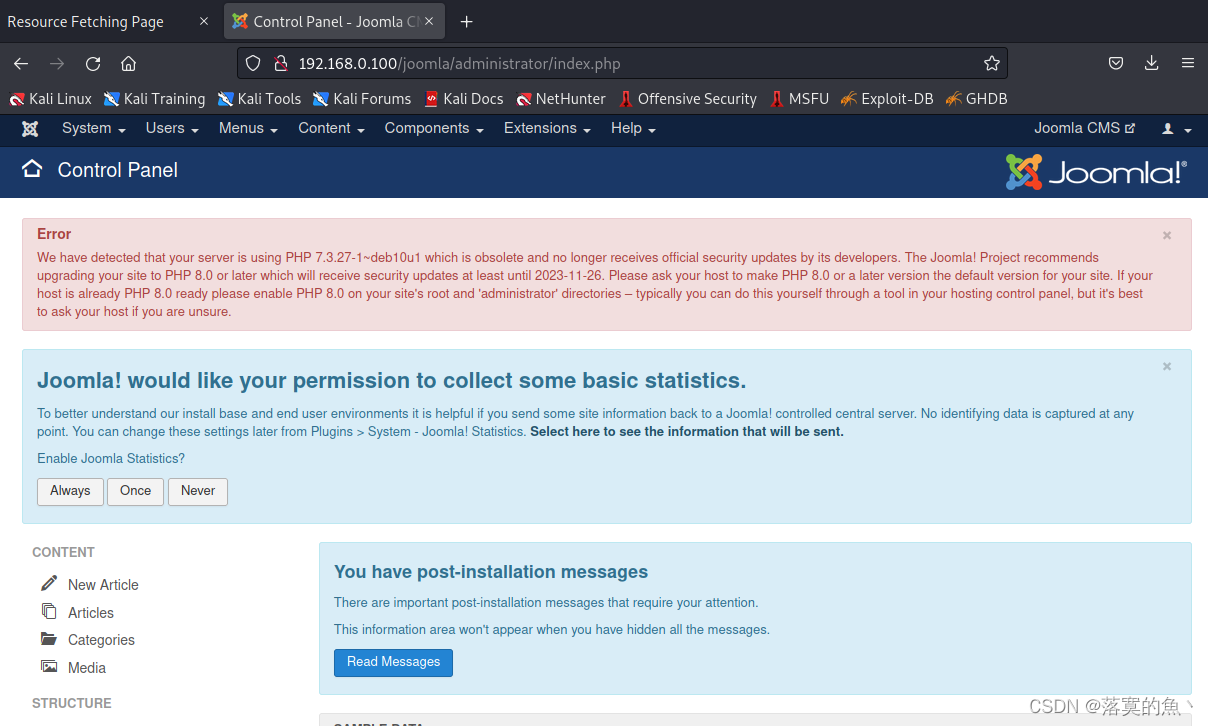Open Kali Linux bookmark
Screen dimensions: 1208x726
point(50,99)
